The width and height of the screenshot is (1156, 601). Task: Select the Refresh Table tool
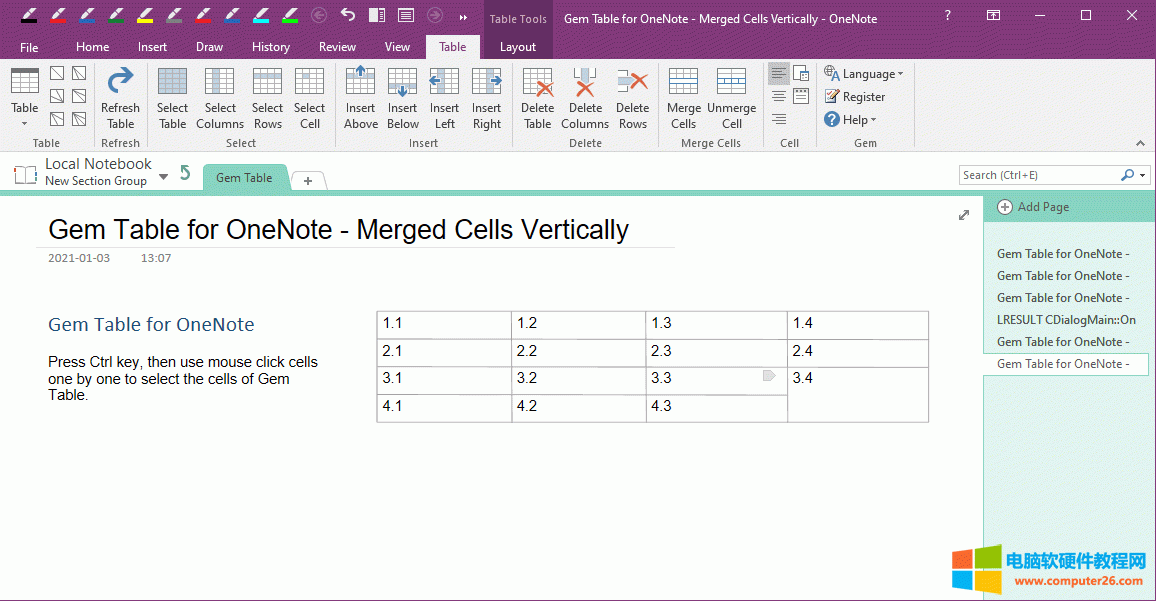pyautogui.click(x=120, y=97)
